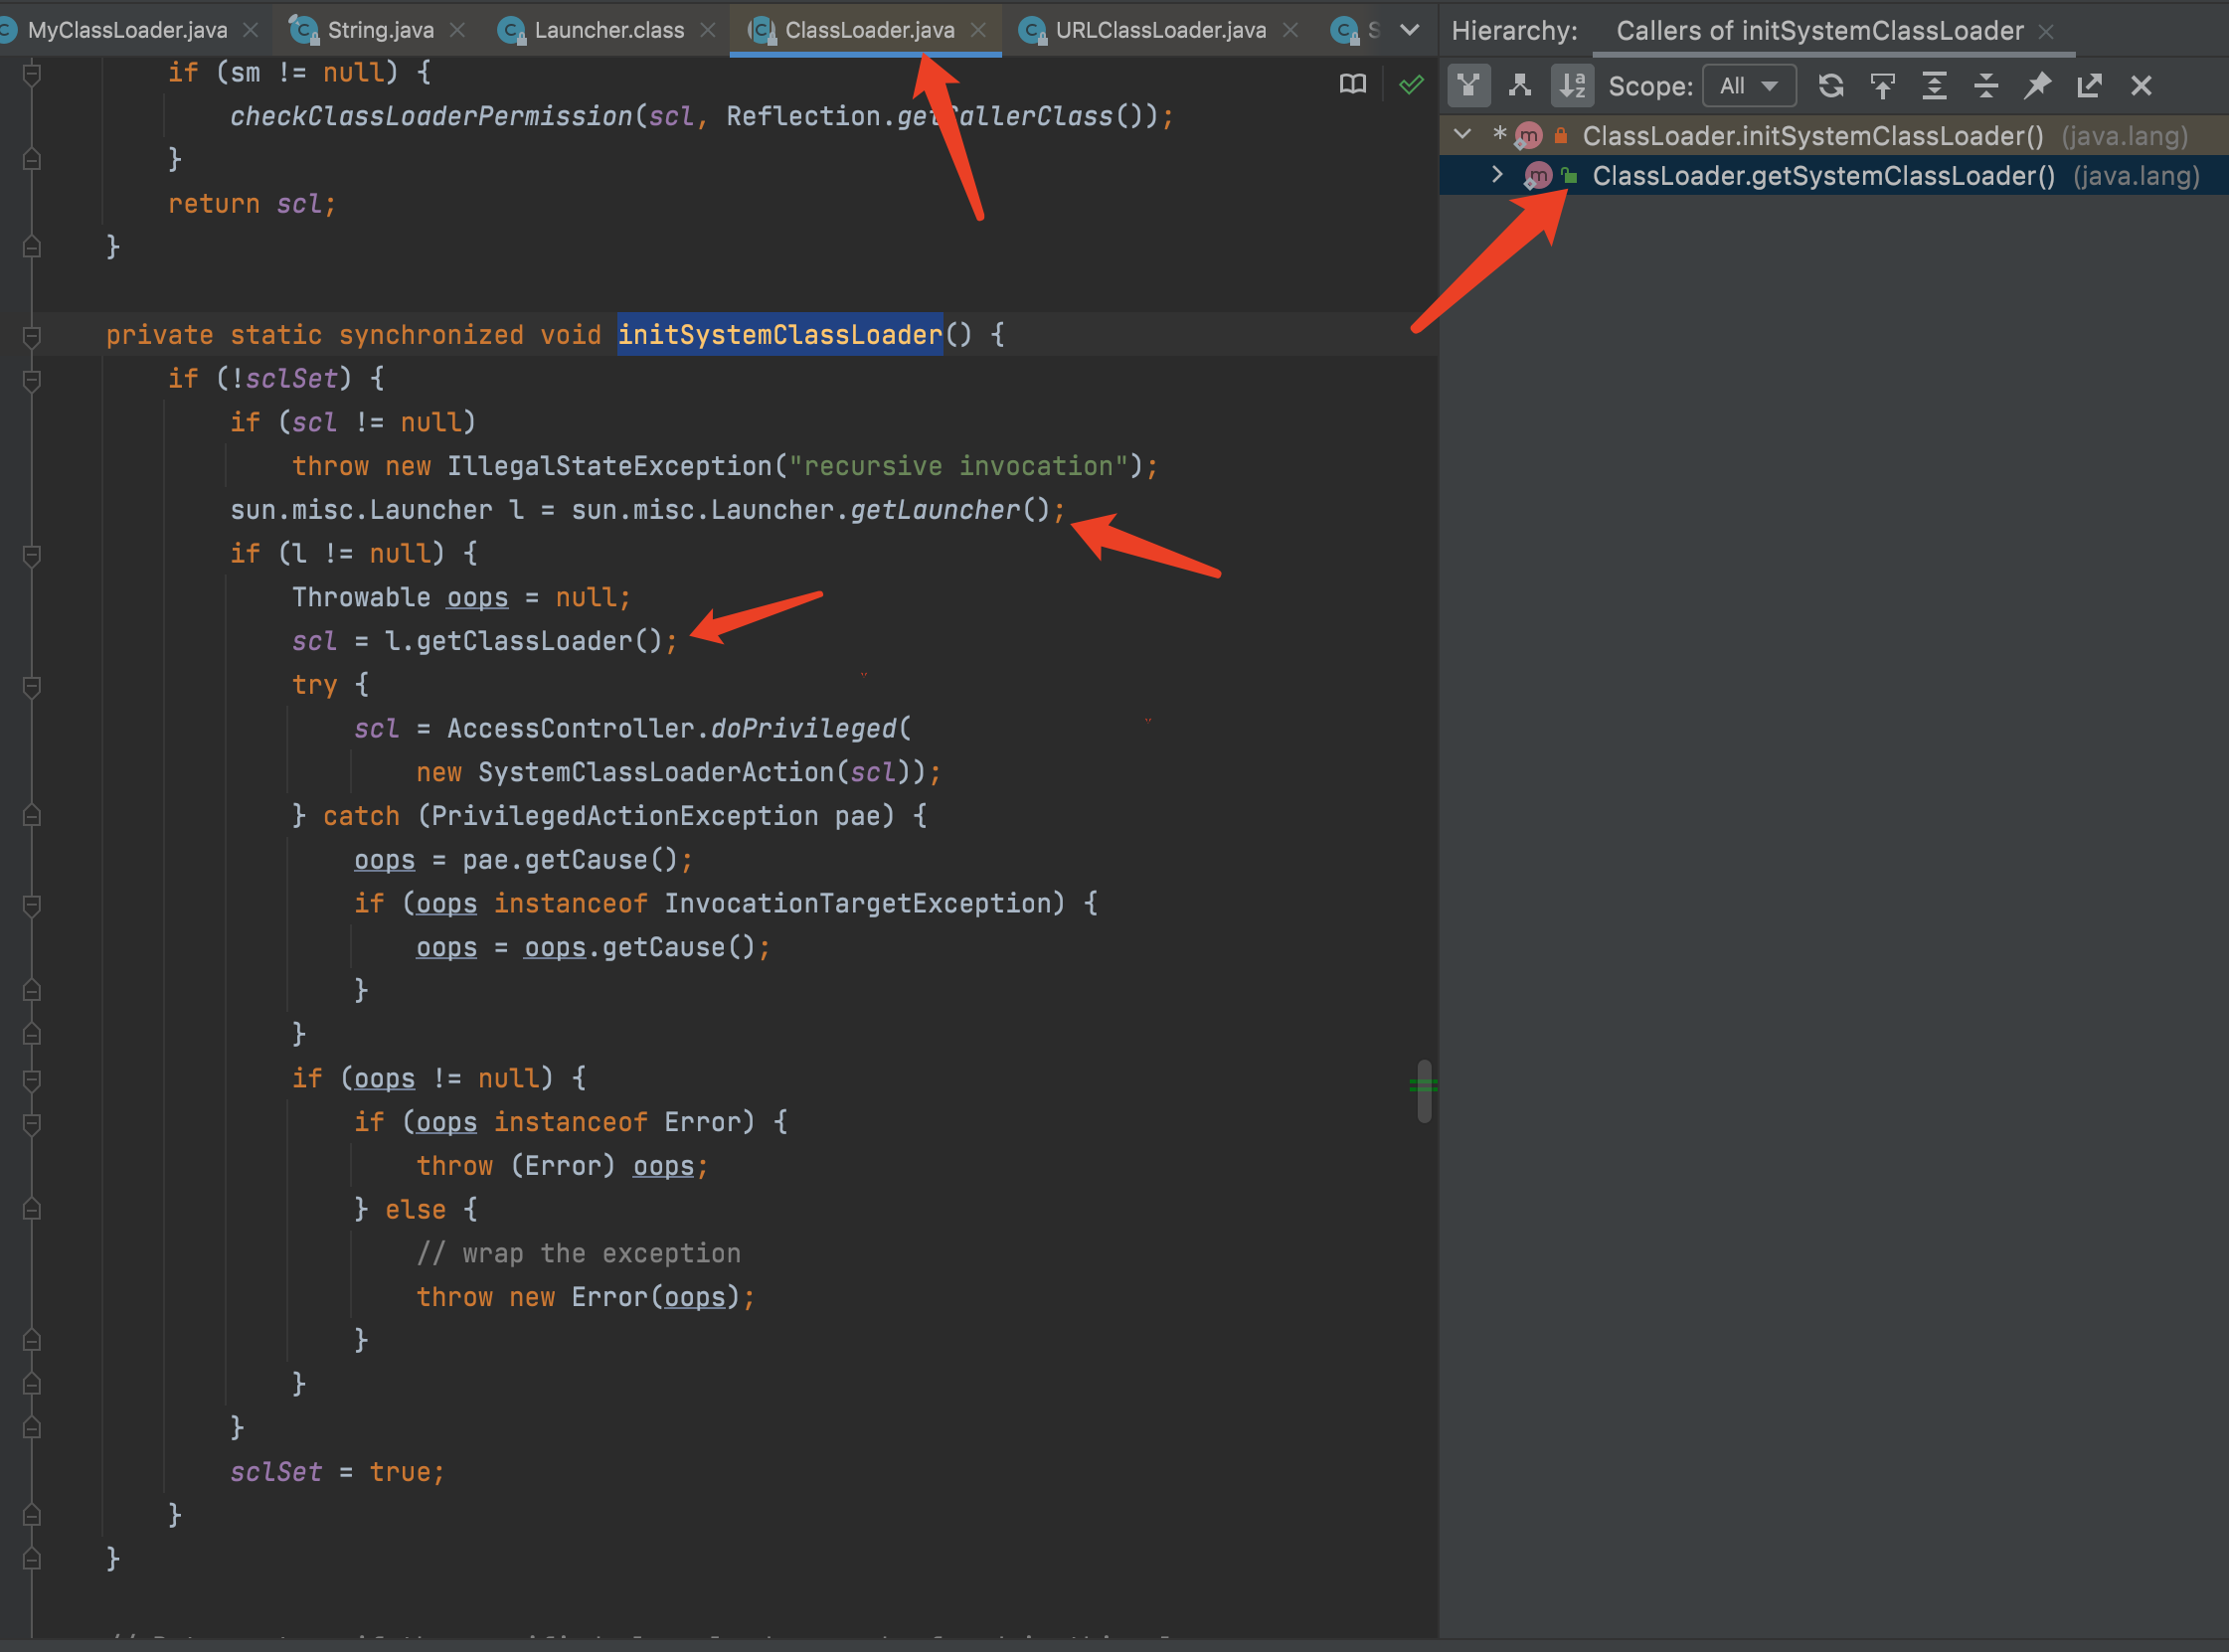
Task: Click the String.java file type icon
Action: (x=304, y=30)
